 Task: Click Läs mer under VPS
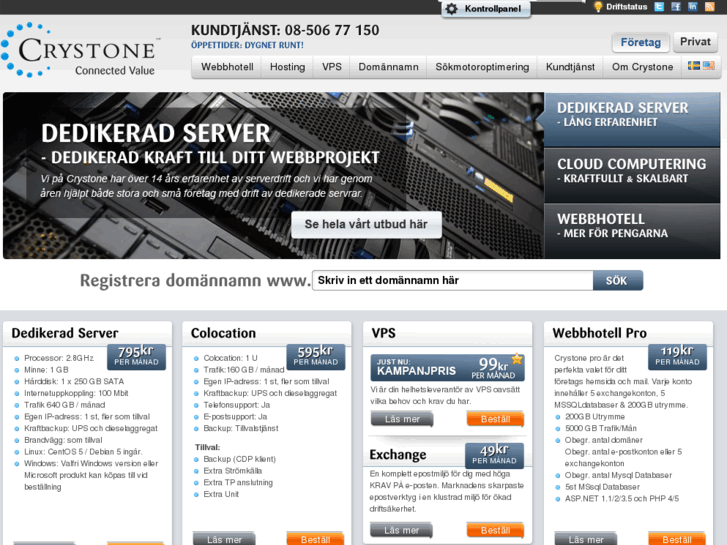(402, 419)
